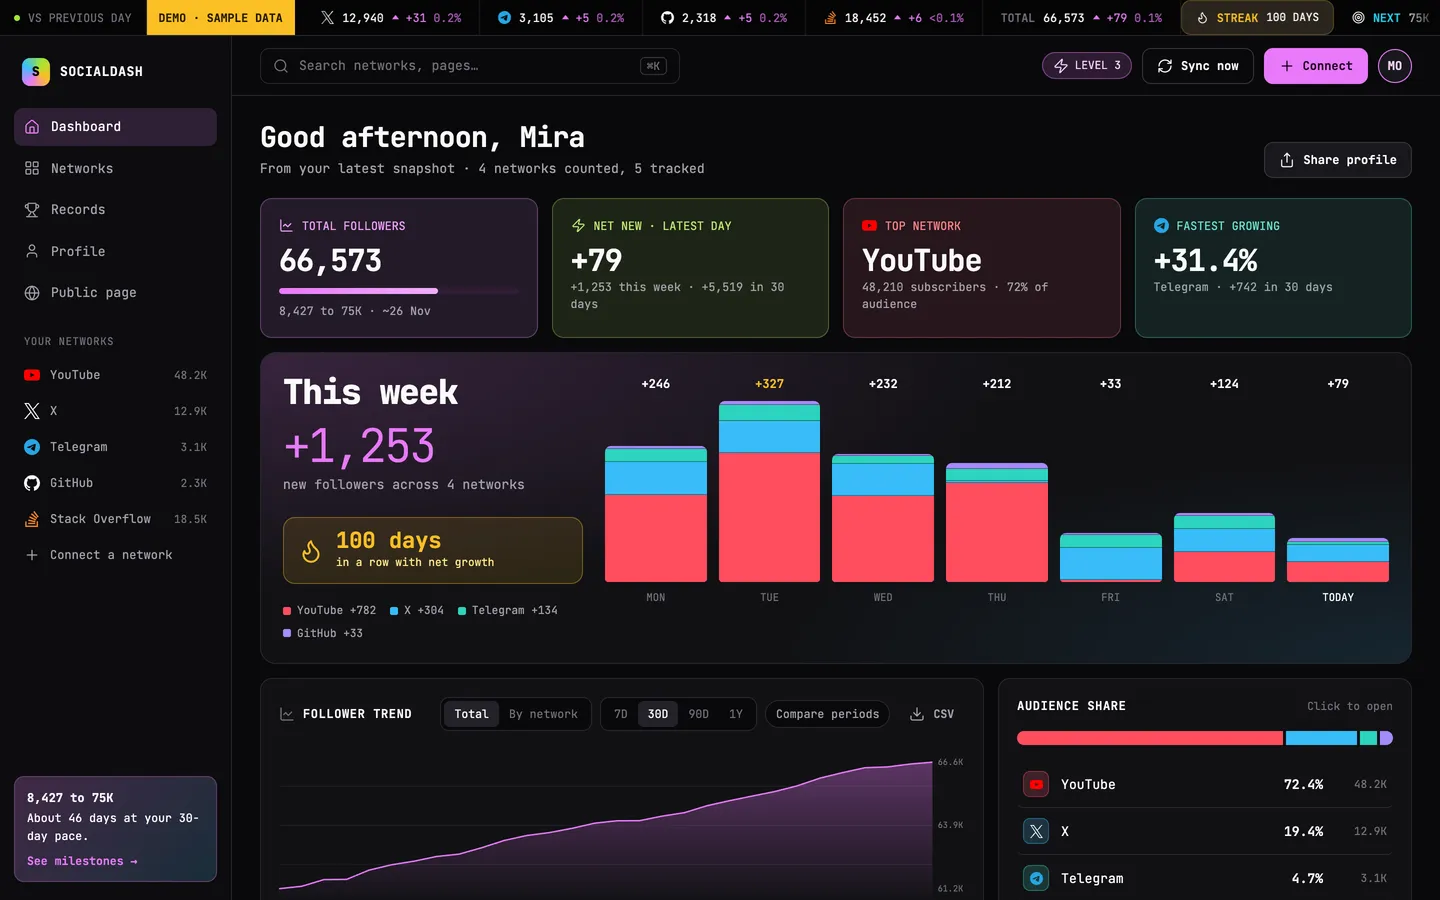The width and height of the screenshot is (1440, 900).
Task: Select YouTube in Your Networks list
Action: tap(115, 375)
